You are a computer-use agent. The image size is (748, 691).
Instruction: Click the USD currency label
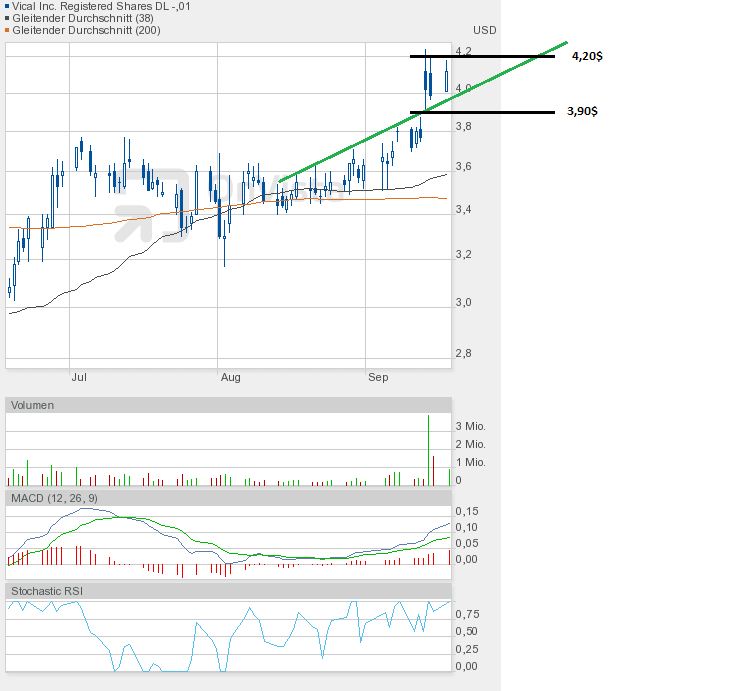pyautogui.click(x=485, y=31)
